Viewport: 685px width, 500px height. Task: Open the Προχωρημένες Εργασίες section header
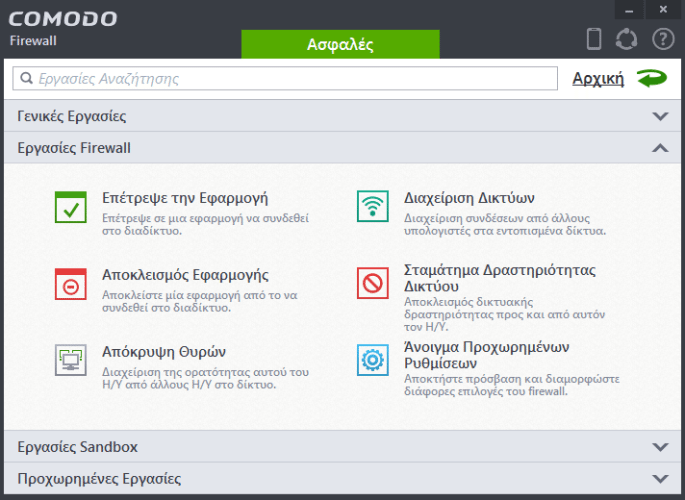342,478
